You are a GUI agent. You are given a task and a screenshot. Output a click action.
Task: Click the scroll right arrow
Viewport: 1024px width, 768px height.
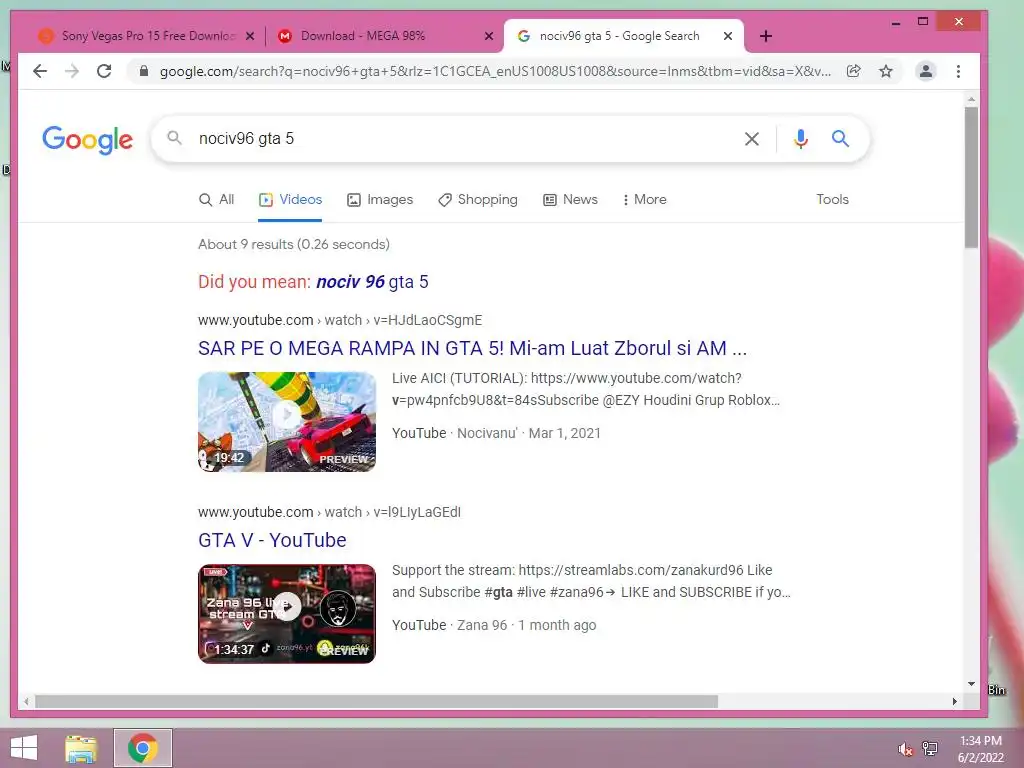click(954, 701)
